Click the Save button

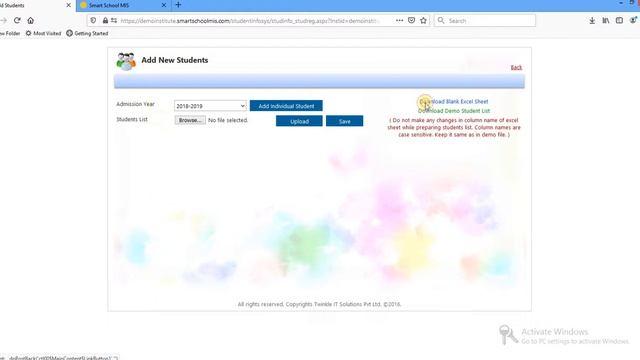click(x=344, y=121)
